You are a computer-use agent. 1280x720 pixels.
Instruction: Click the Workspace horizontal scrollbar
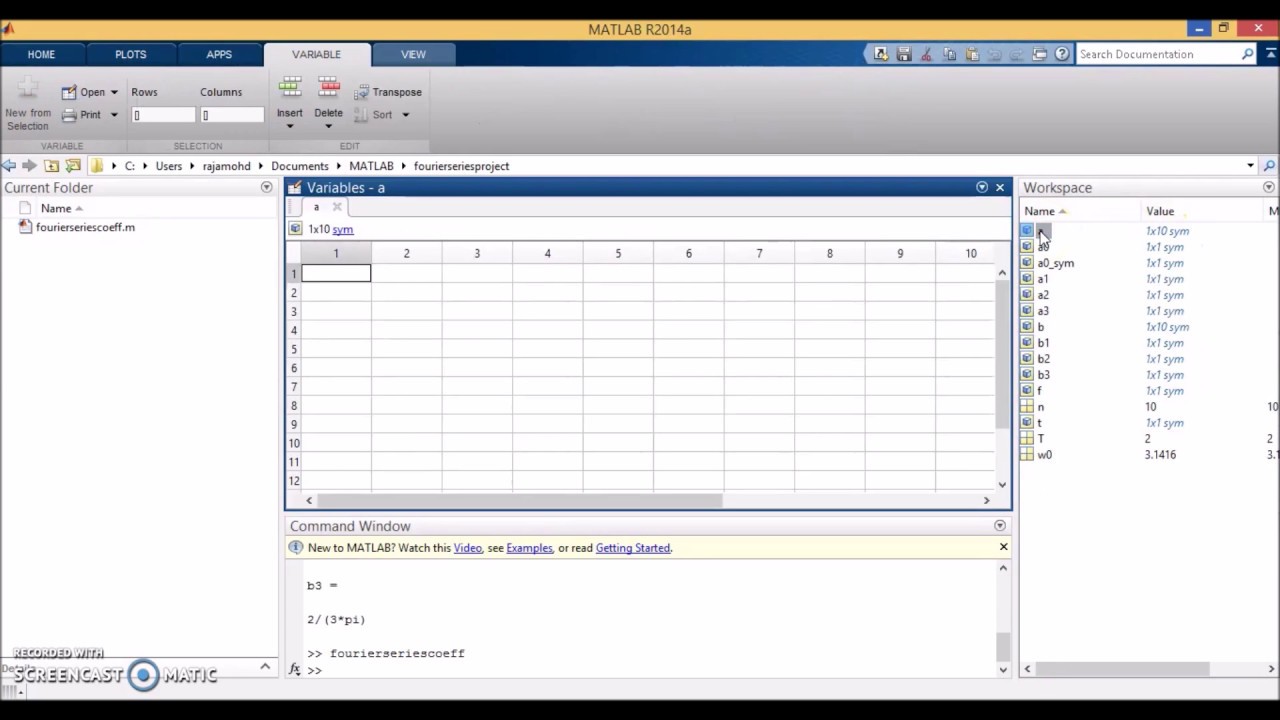(x=1125, y=669)
